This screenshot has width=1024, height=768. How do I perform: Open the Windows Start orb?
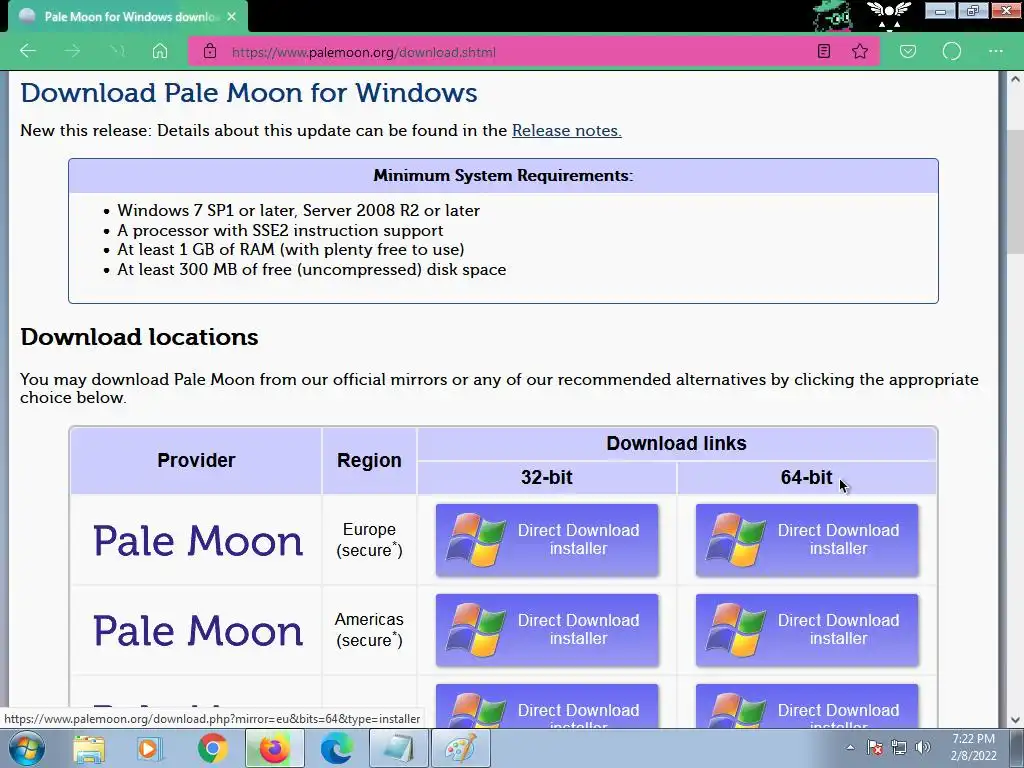pyautogui.click(x=27, y=748)
